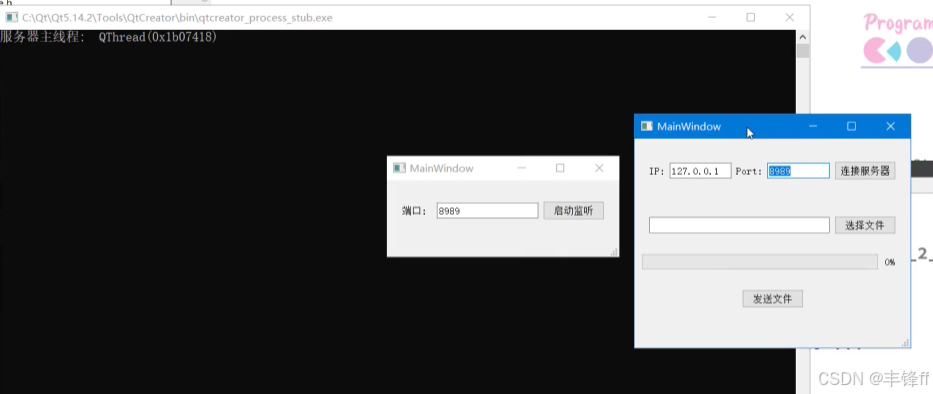933x394 pixels.
Task: Click the 端口: label in server window
Action: pyautogui.click(x=415, y=211)
